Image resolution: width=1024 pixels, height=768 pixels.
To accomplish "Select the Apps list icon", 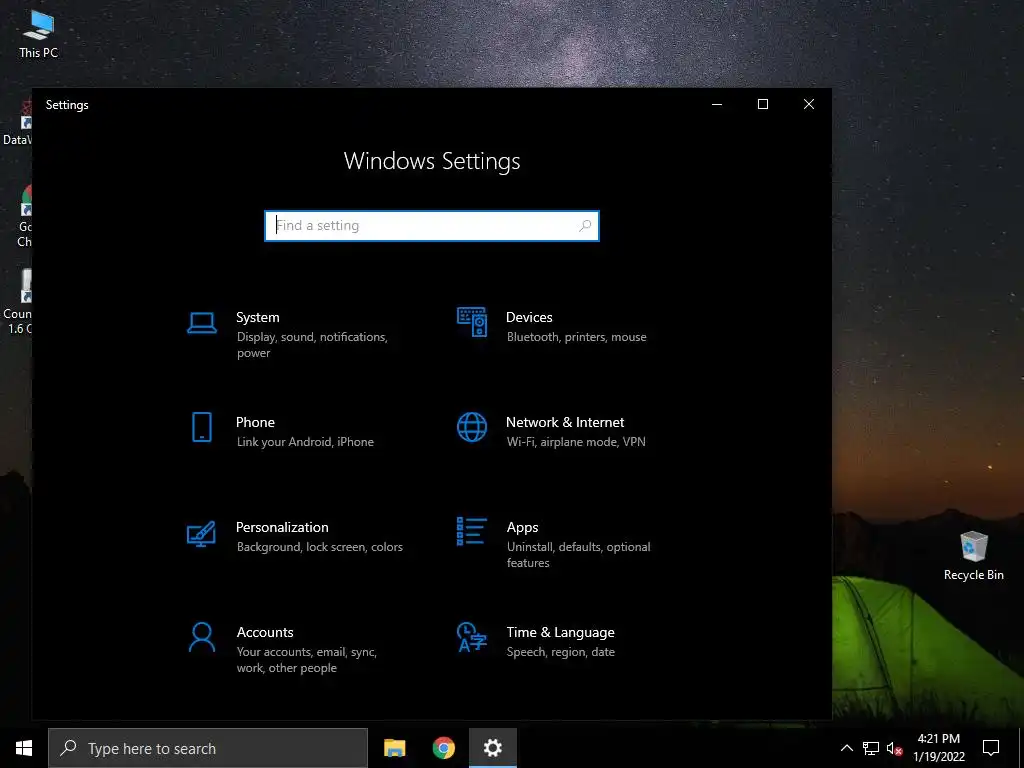I will tap(472, 531).
